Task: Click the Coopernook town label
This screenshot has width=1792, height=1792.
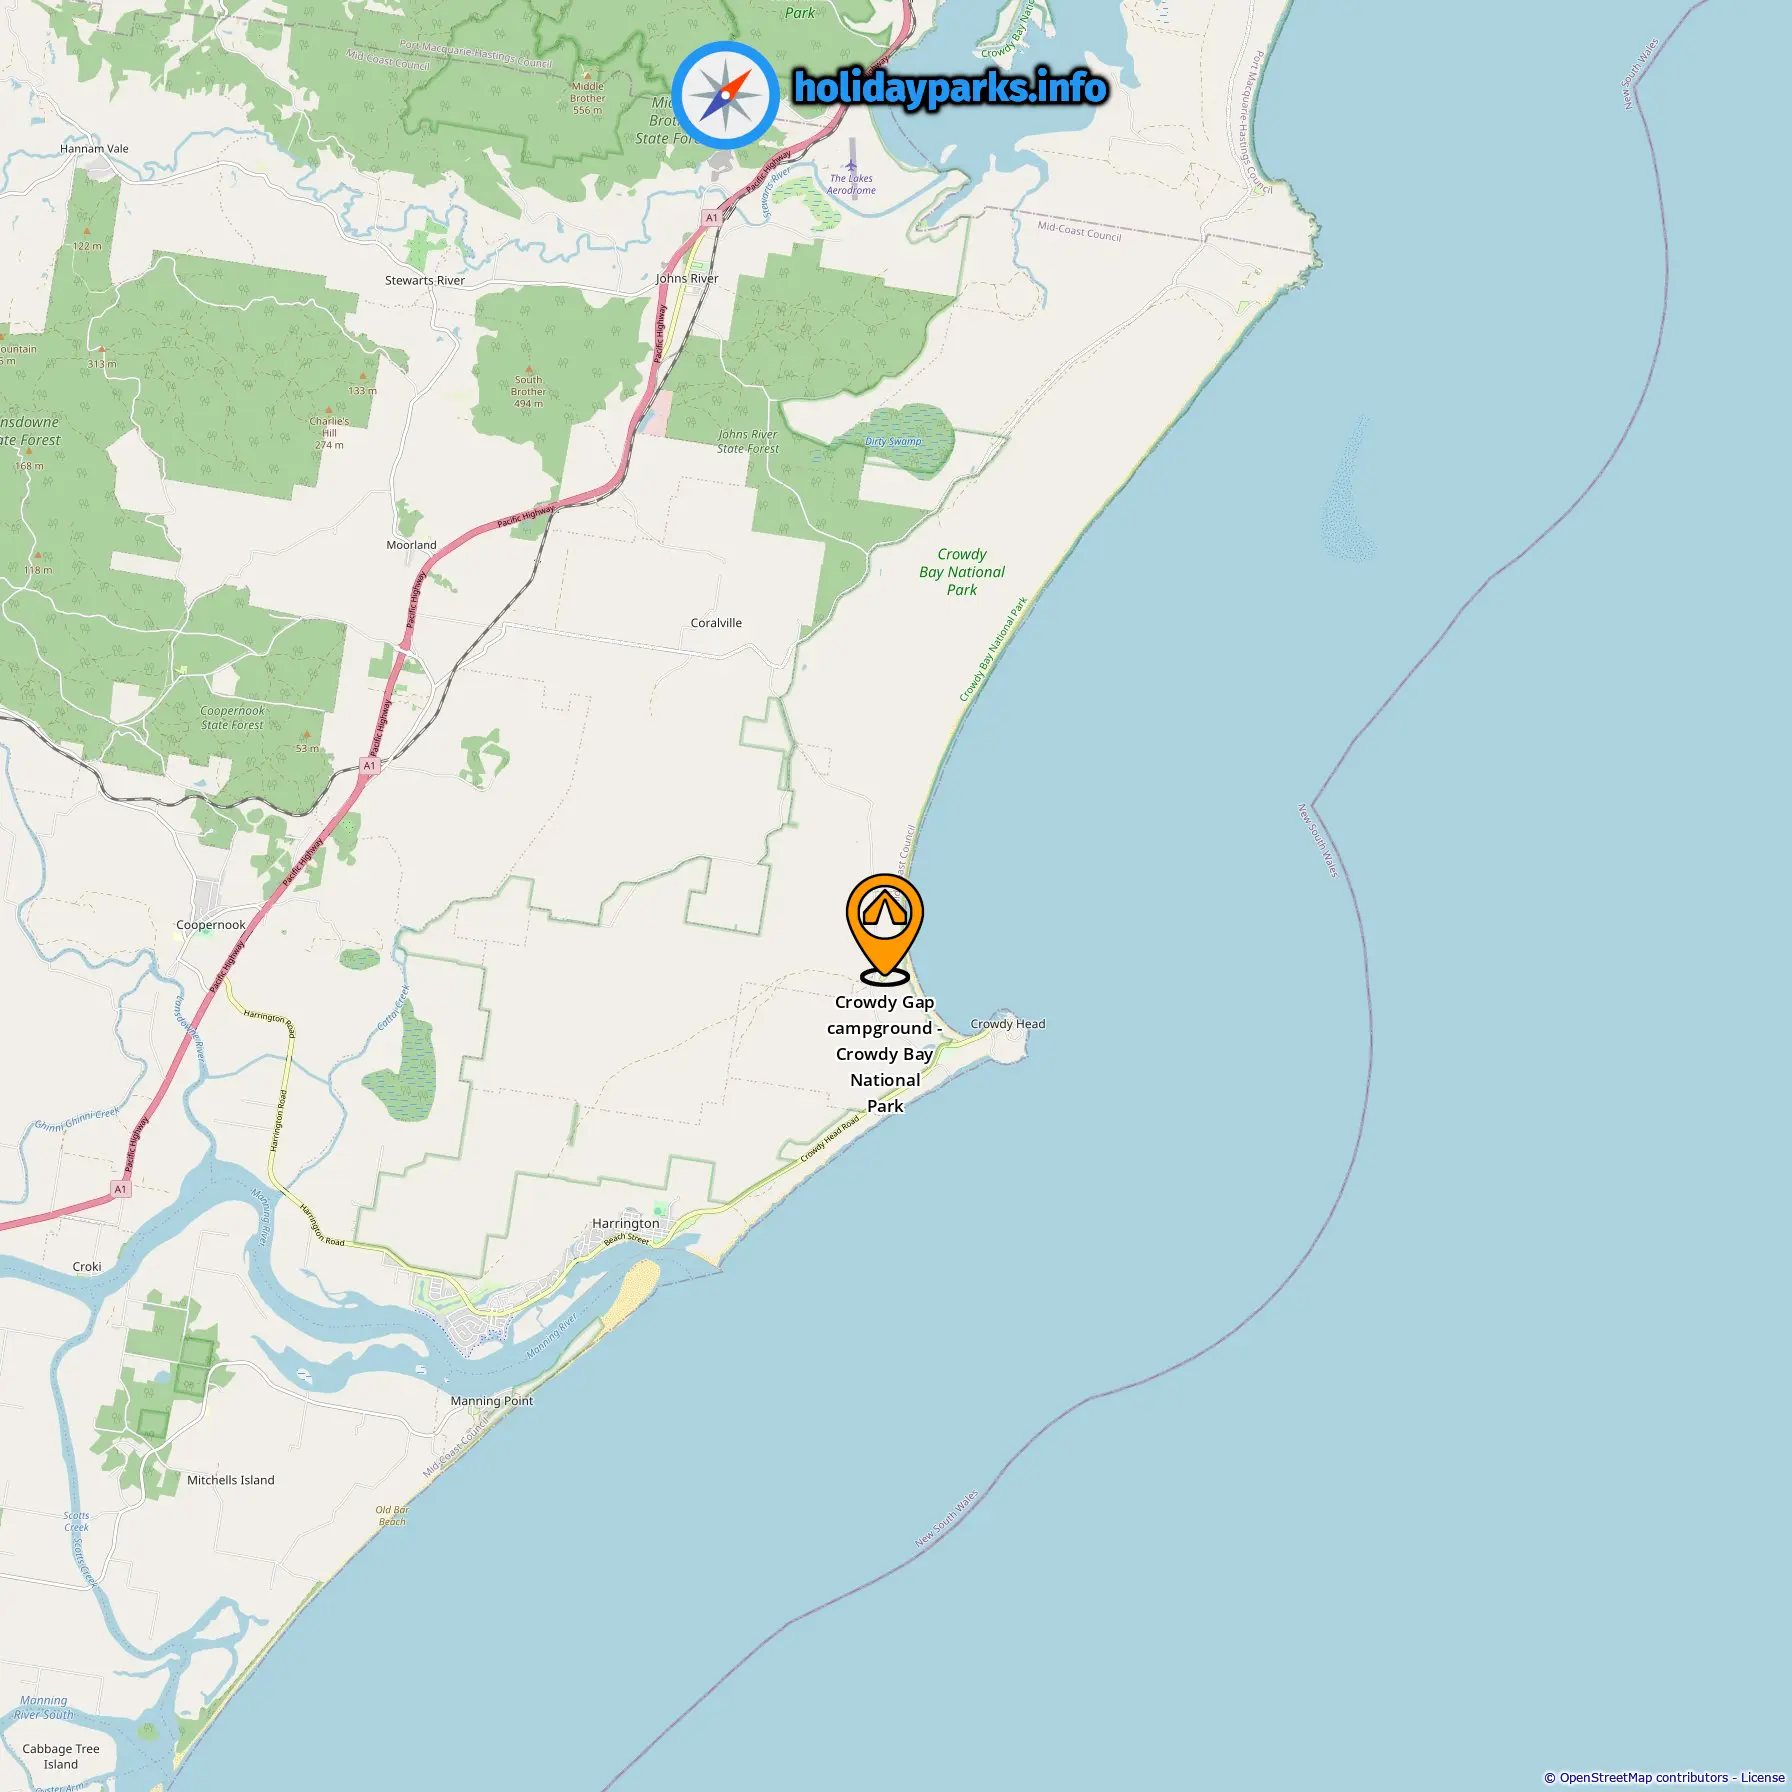Action: 211,925
